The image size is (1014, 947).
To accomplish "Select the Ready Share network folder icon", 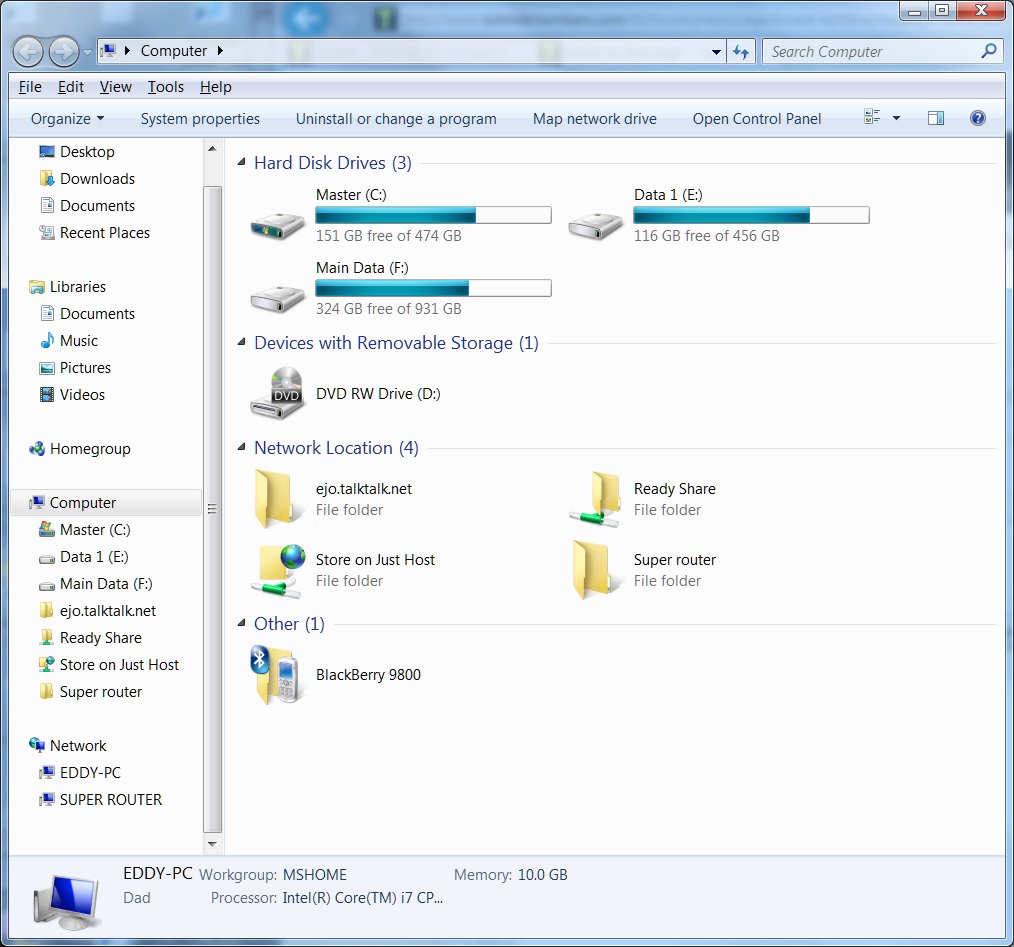I will point(596,498).
